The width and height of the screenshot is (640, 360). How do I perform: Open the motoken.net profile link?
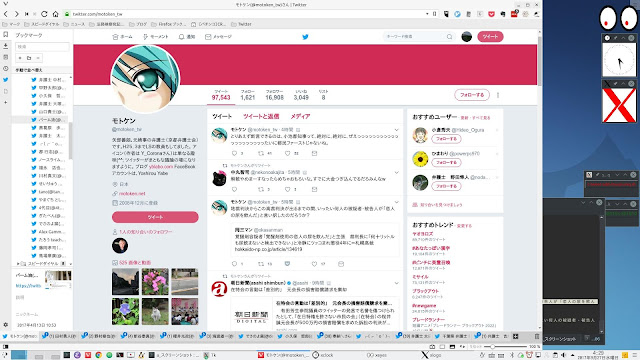click(132, 193)
